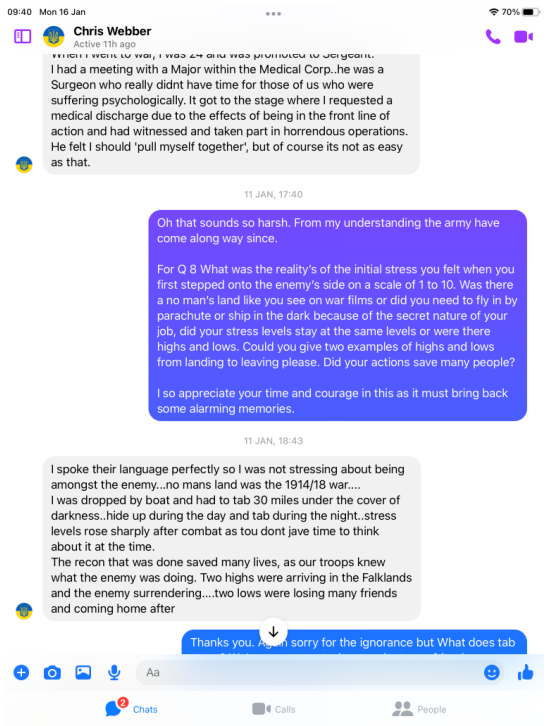This screenshot has width=547, height=726.
Task: Start a video call with Chris Webber
Action: click(523, 37)
